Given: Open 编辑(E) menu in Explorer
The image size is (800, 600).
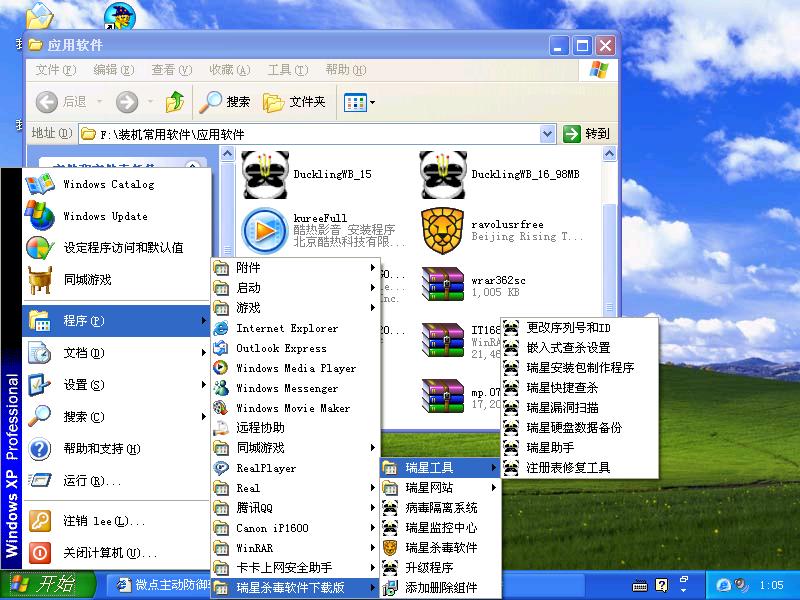Looking at the screenshot, I should (x=113, y=70).
